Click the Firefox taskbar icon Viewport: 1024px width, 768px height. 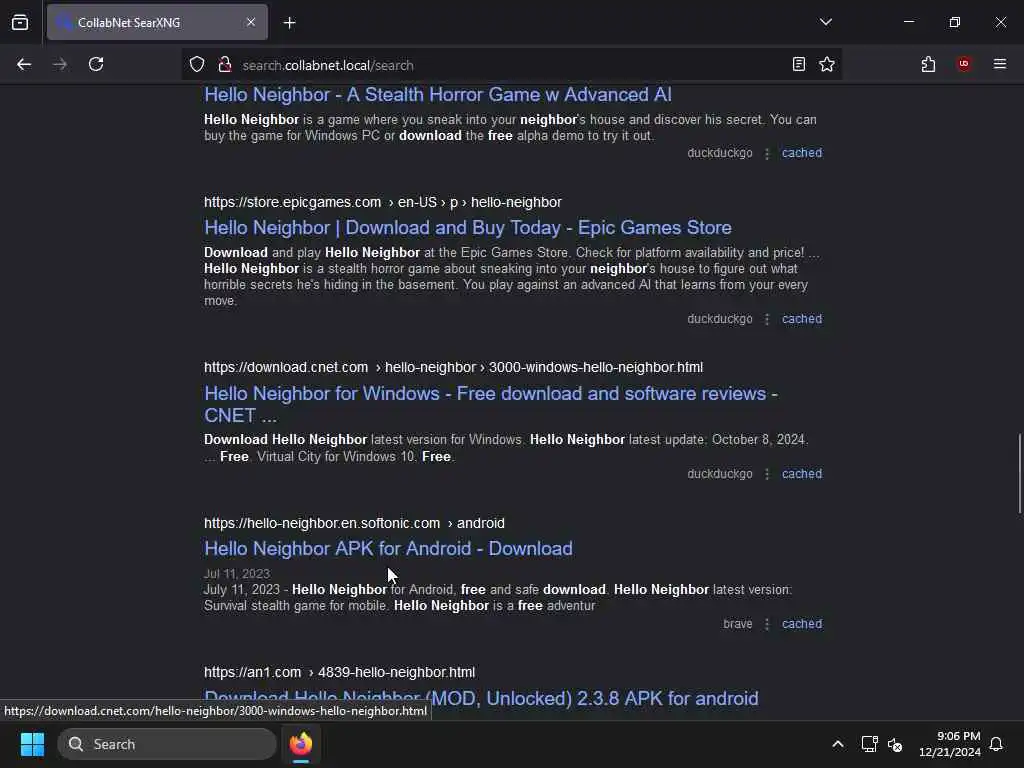coord(301,744)
